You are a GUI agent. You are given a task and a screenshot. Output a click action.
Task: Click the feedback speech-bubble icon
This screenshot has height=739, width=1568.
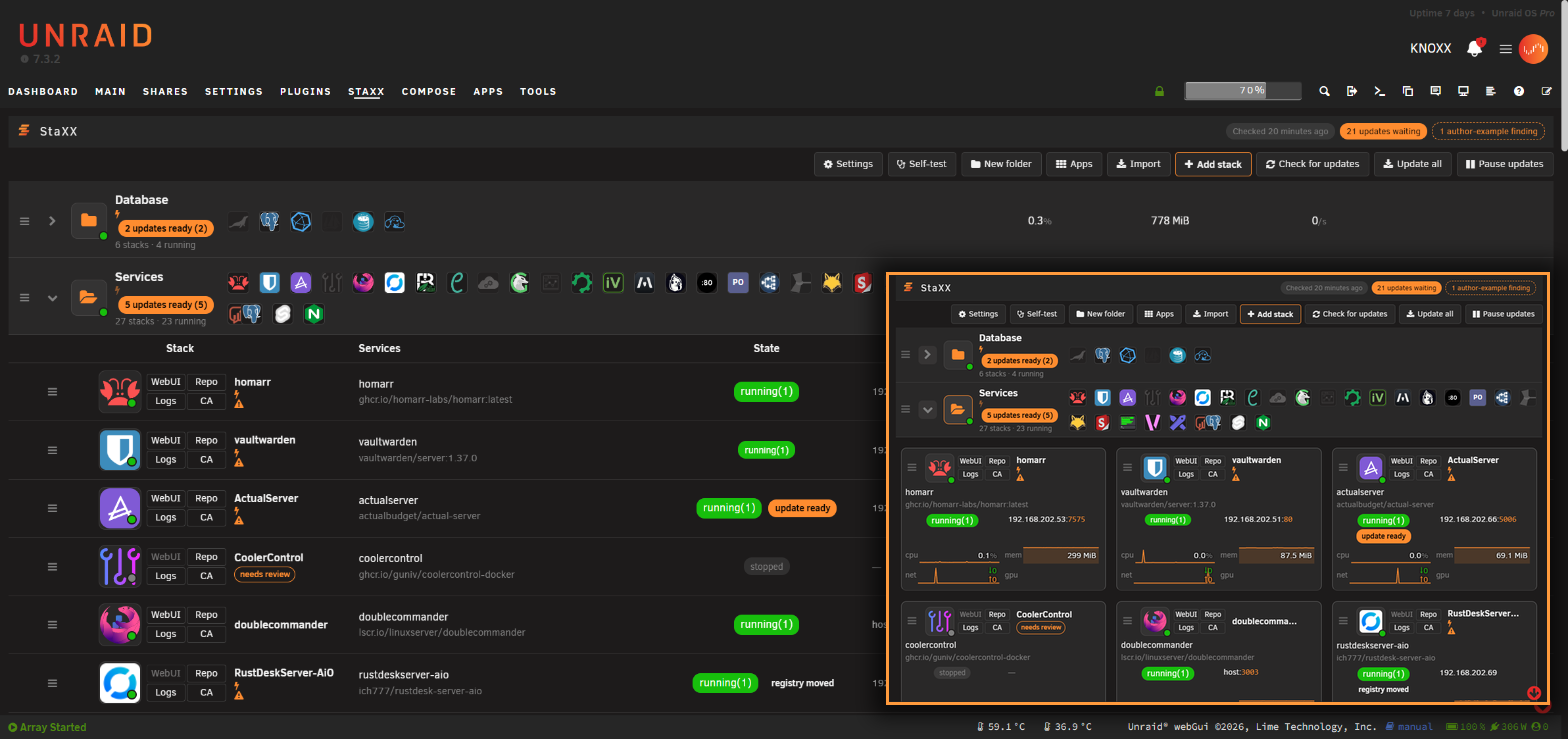(1435, 91)
